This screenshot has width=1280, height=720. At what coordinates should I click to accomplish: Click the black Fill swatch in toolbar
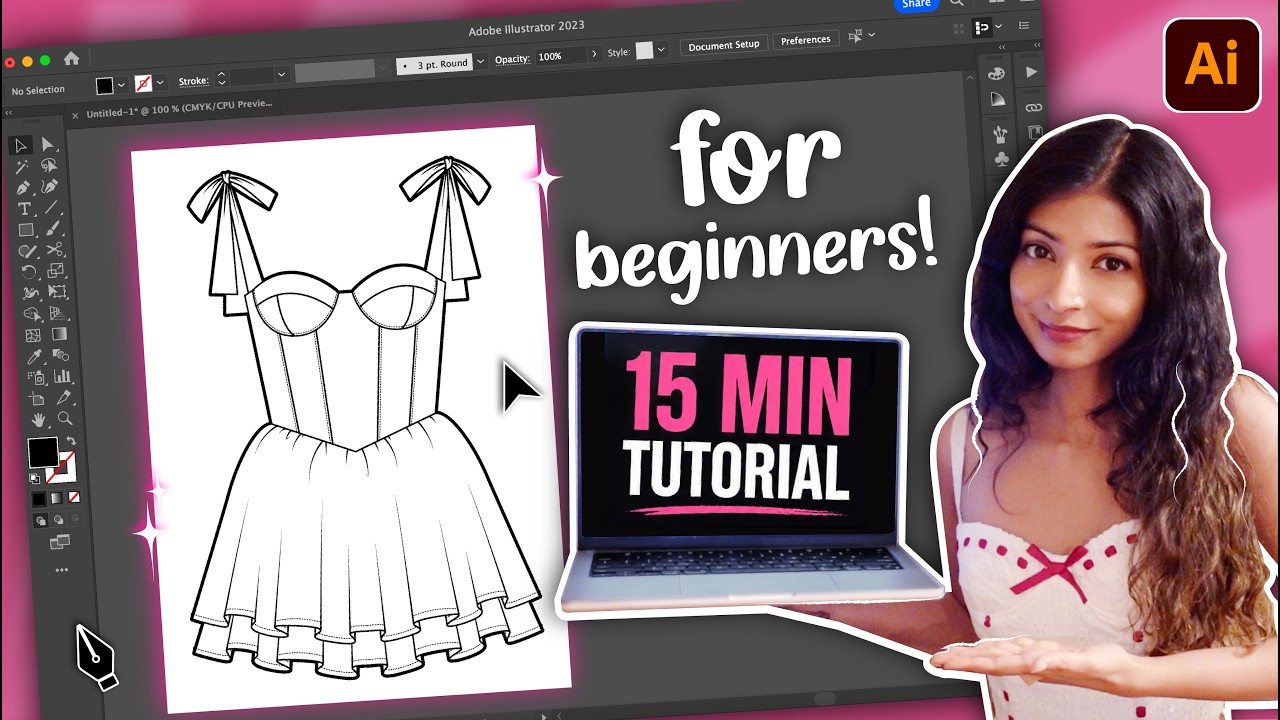click(42, 453)
